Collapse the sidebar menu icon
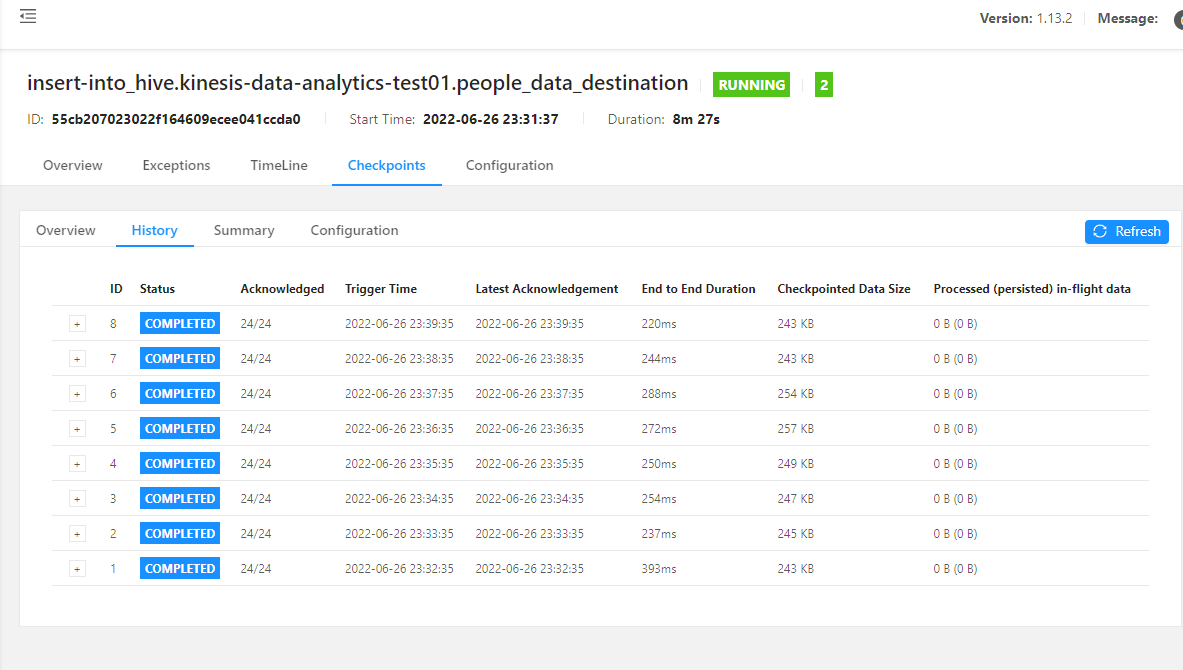Viewport: 1183px width, 670px height. (x=28, y=16)
